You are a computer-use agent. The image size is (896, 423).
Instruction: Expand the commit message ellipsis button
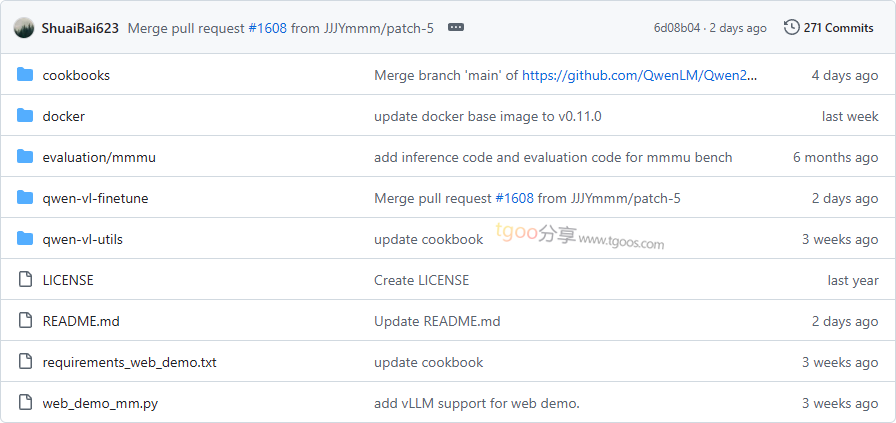point(456,28)
